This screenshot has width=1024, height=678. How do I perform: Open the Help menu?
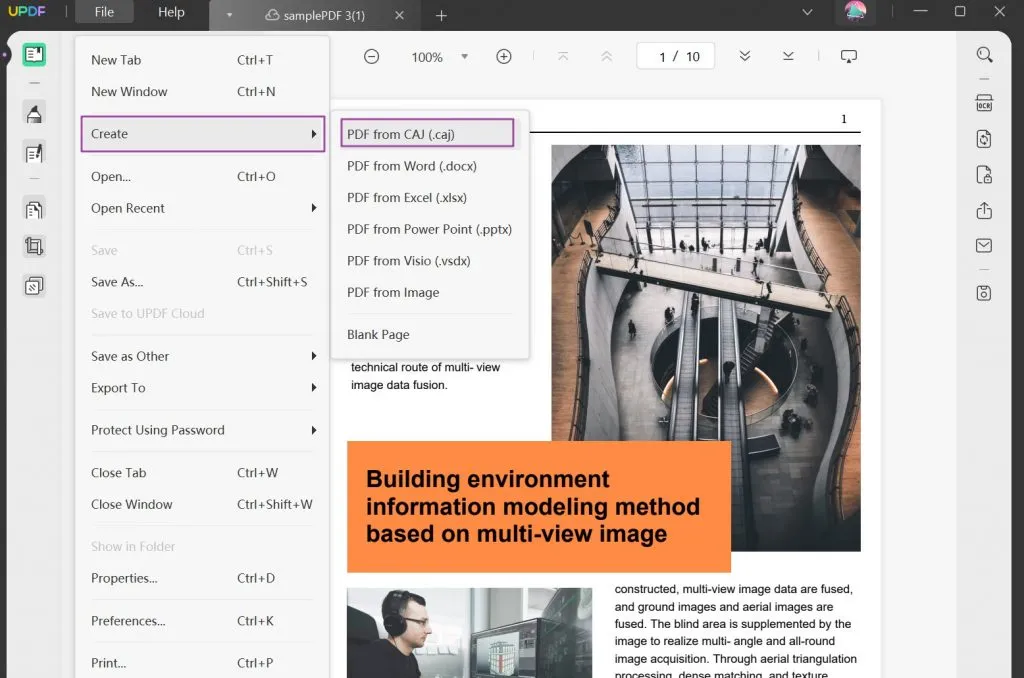(171, 13)
